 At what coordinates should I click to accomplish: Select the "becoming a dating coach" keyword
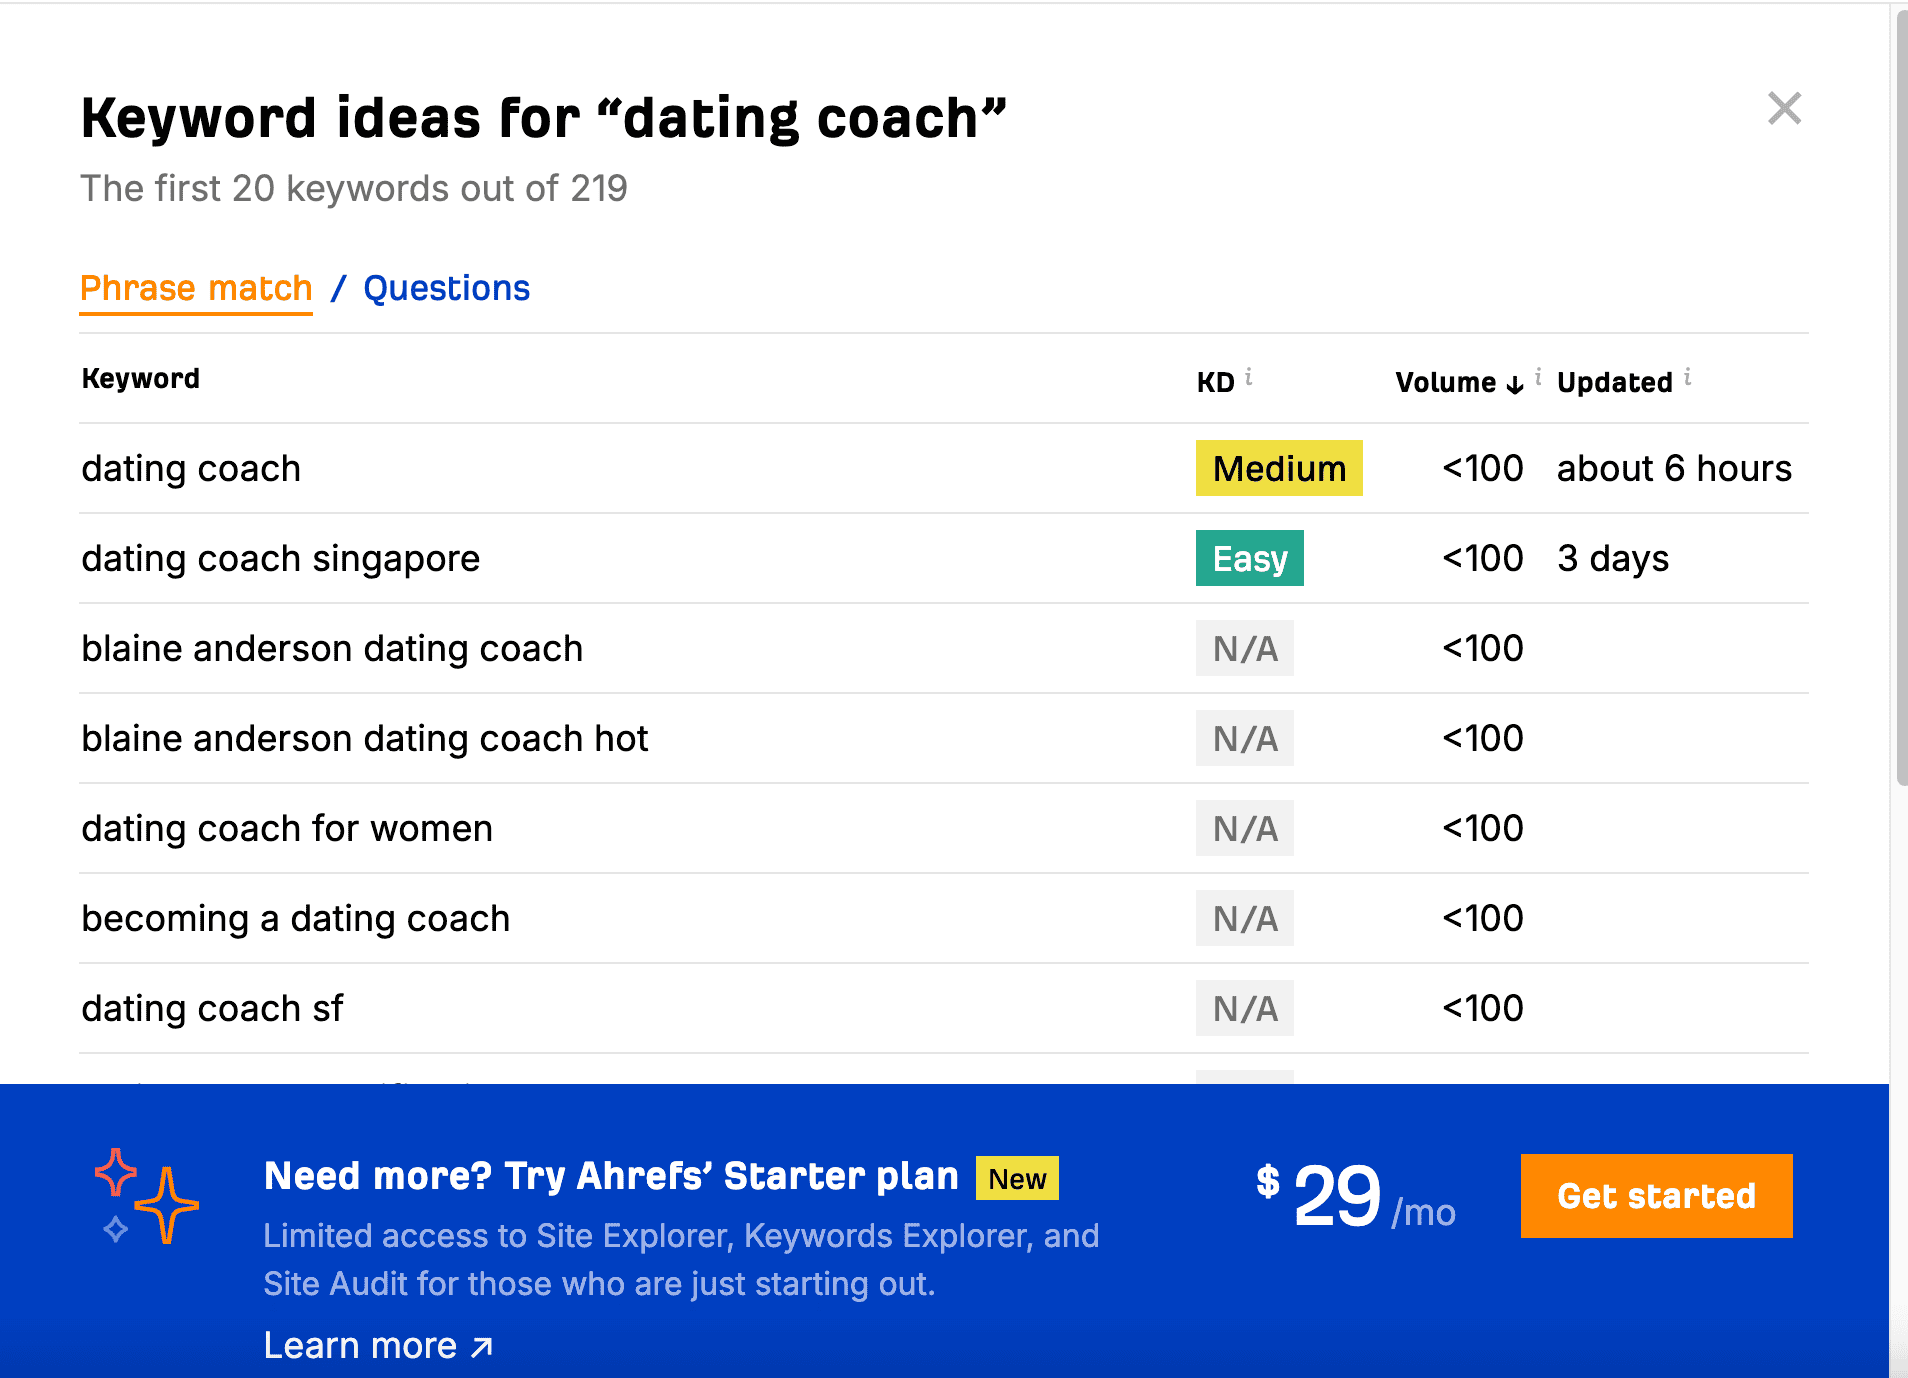(x=296, y=918)
